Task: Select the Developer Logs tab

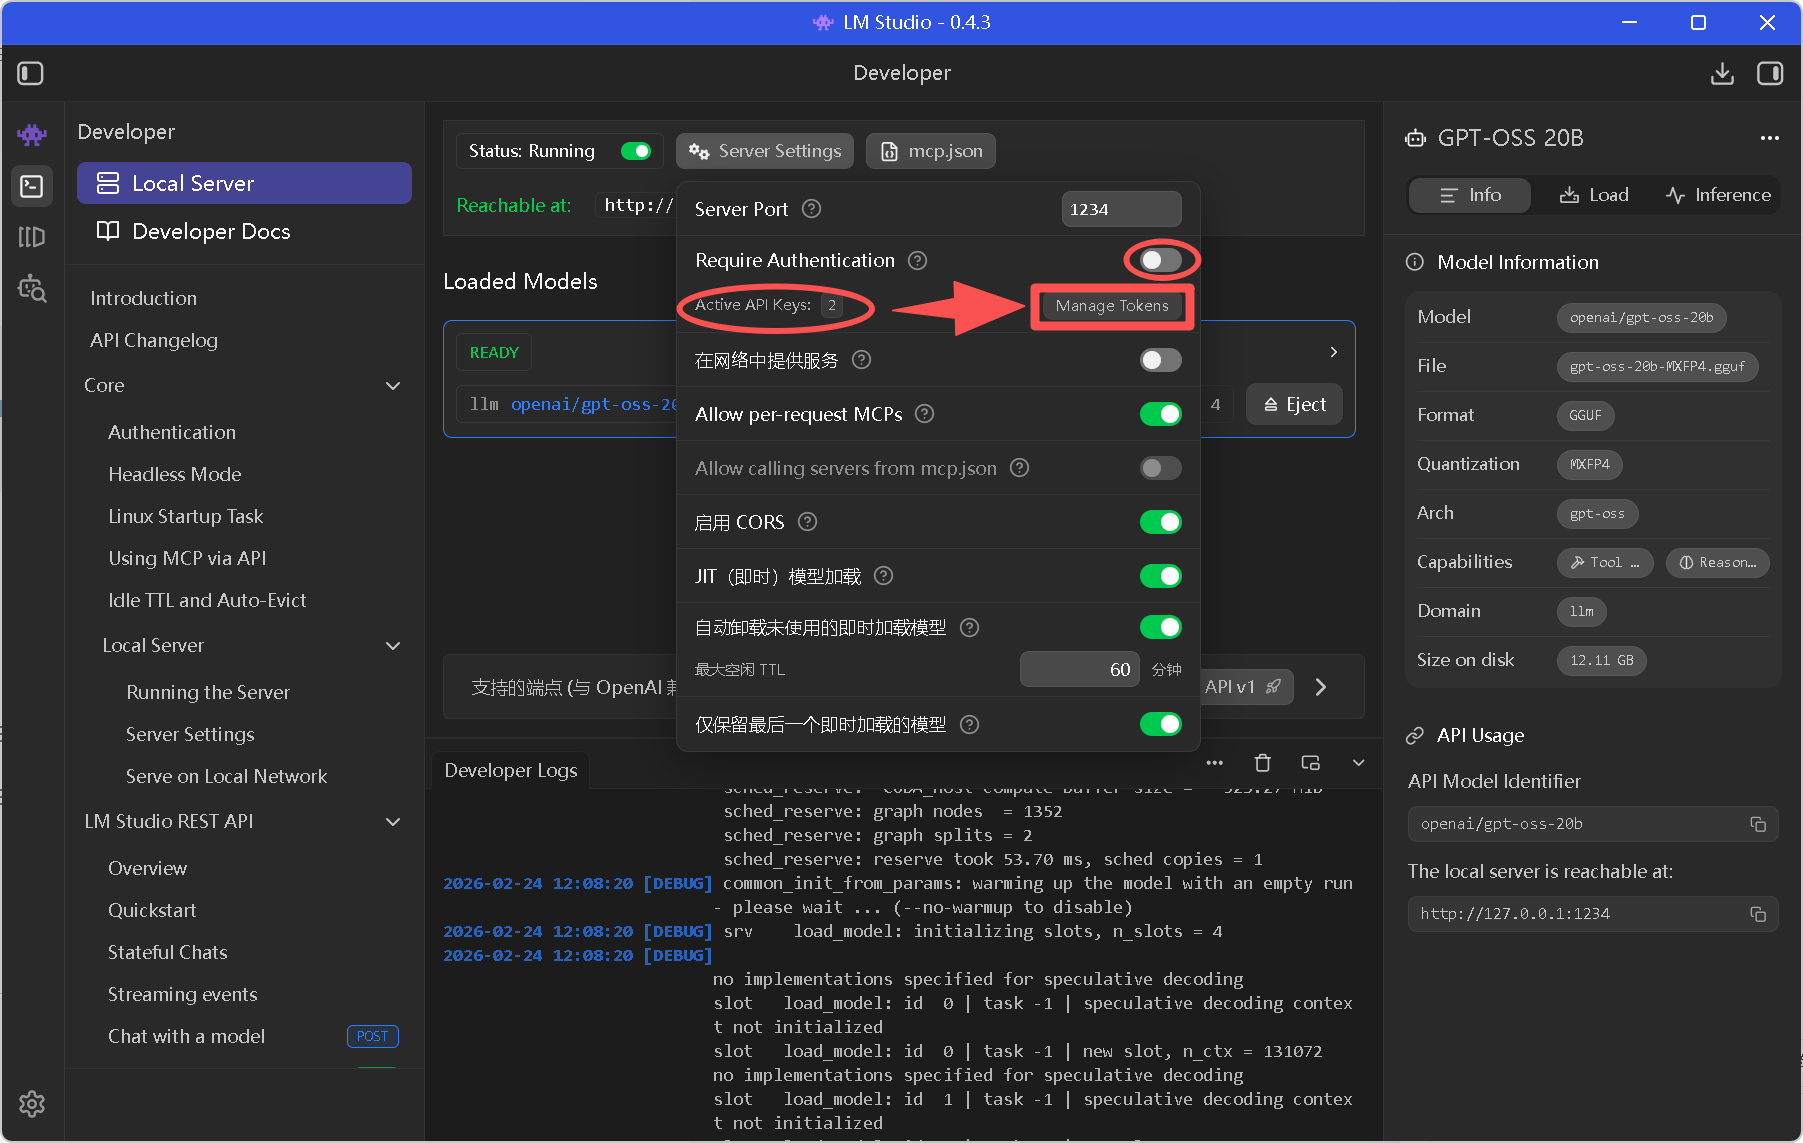Action: 511,770
